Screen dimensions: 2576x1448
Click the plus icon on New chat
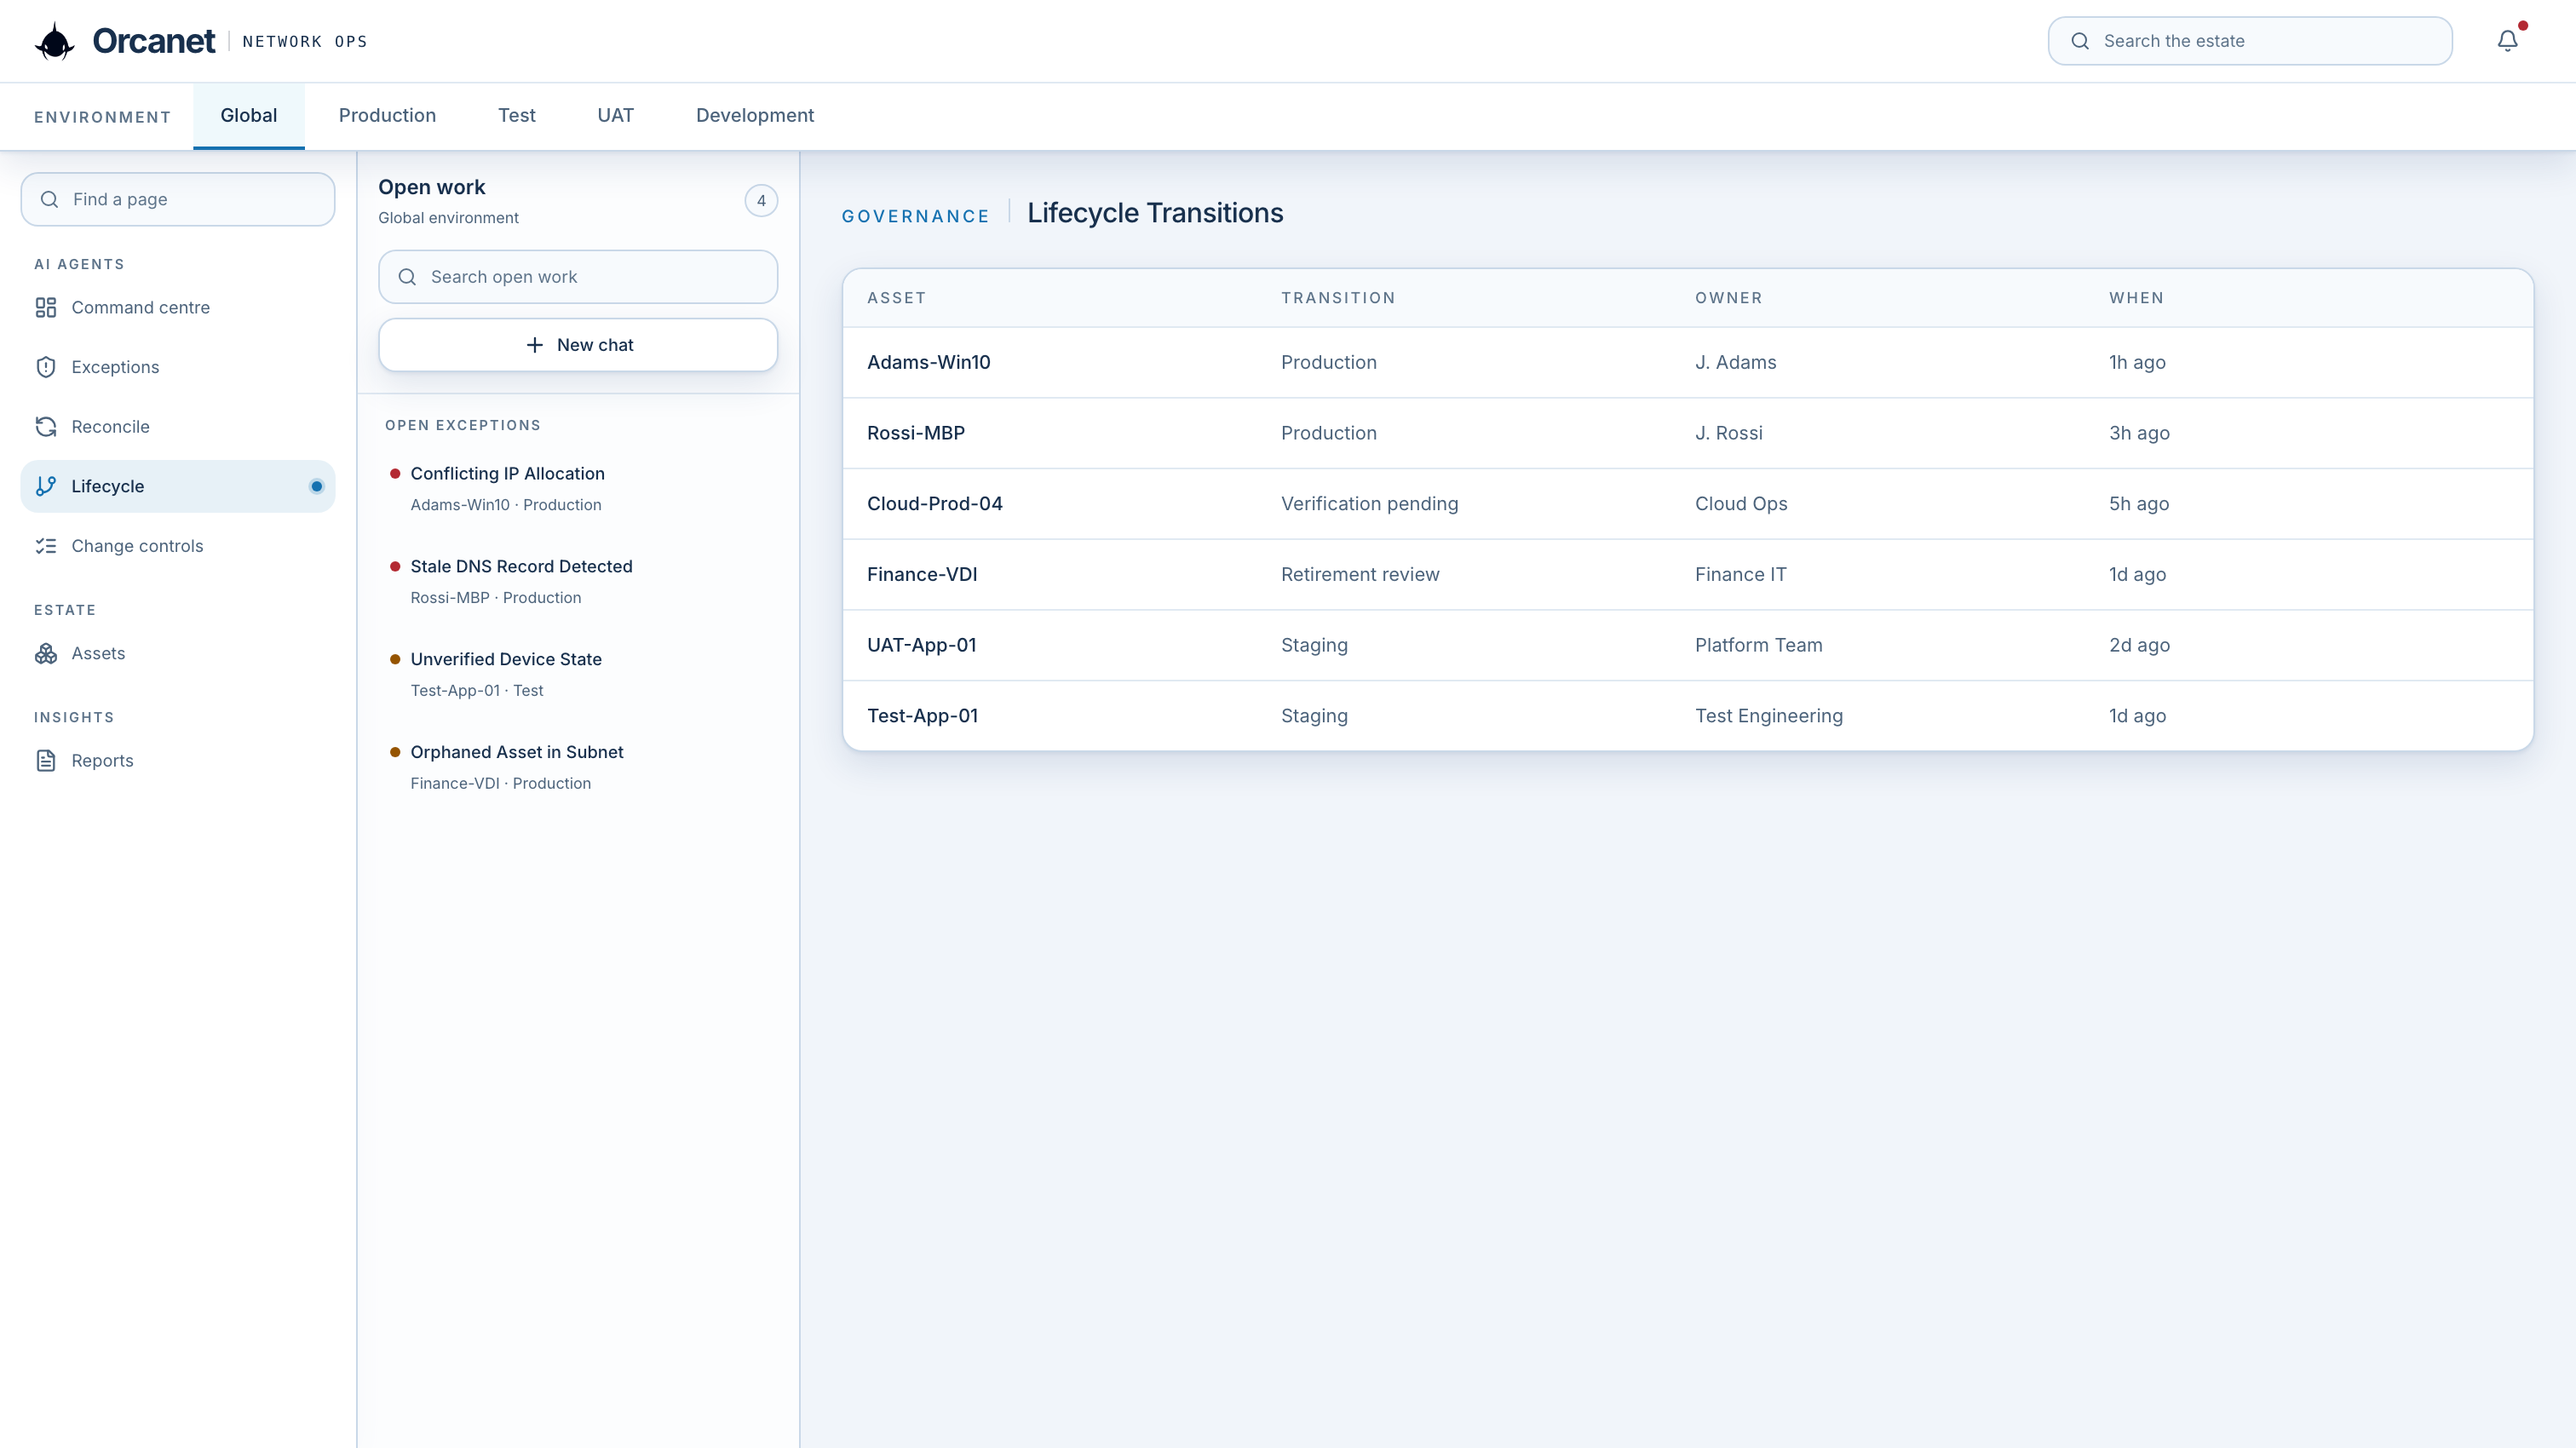535,345
